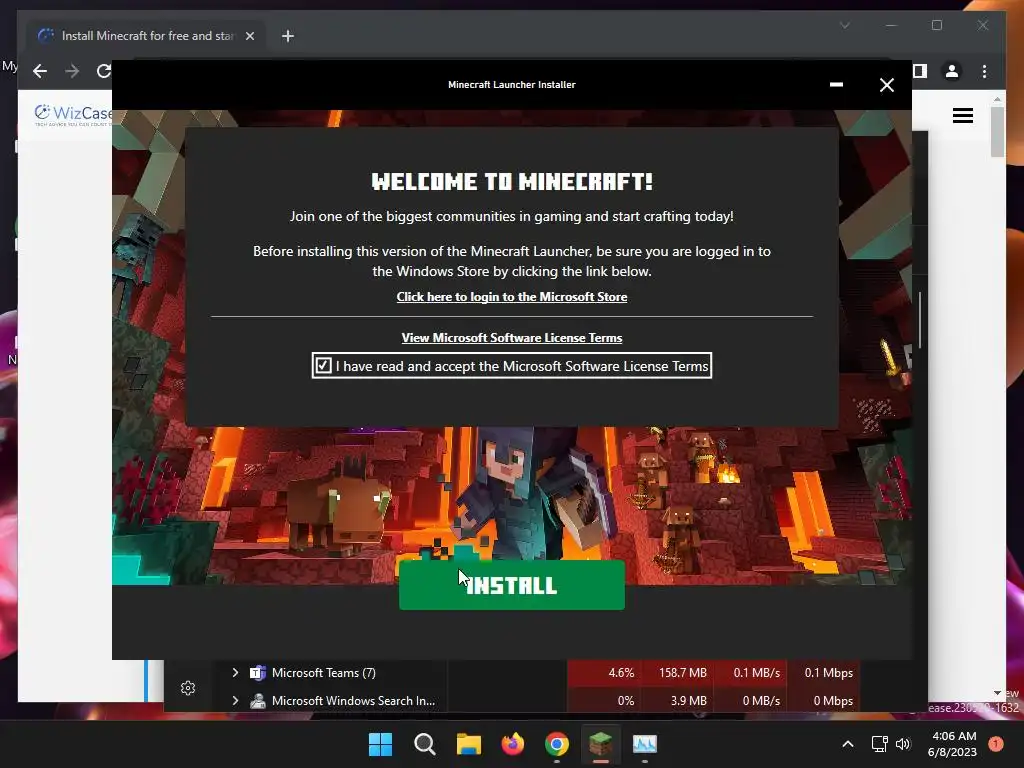Click the green INSTALL button
Screen dimensions: 1024x768
coord(511,584)
